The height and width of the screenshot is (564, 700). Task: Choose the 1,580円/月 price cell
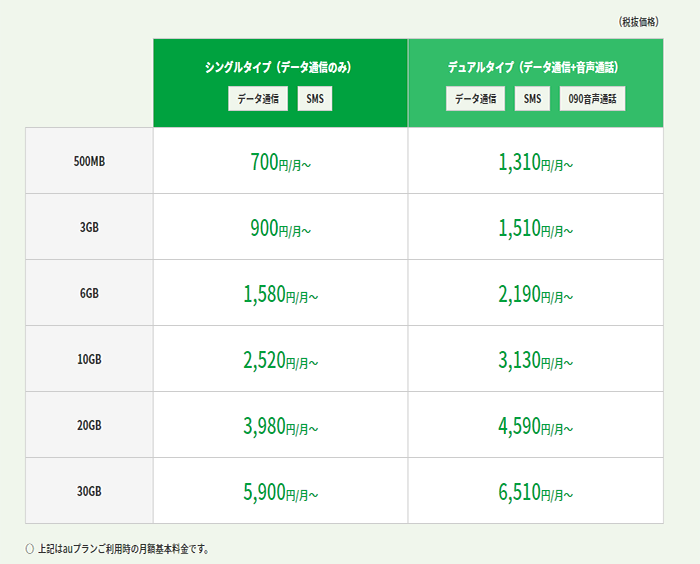click(x=280, y=294)
